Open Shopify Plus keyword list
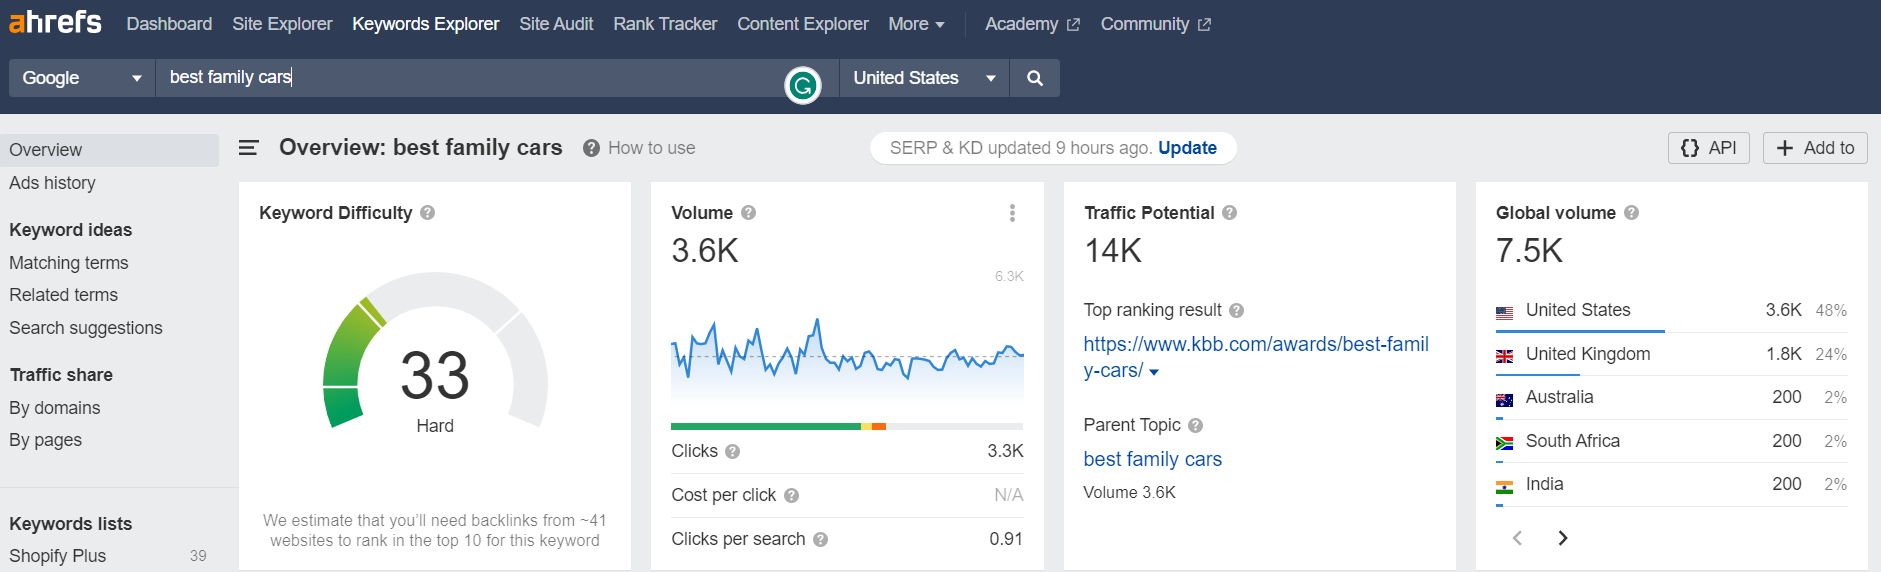The width and height of the screenshot is (1881, 572). point(57,556)
